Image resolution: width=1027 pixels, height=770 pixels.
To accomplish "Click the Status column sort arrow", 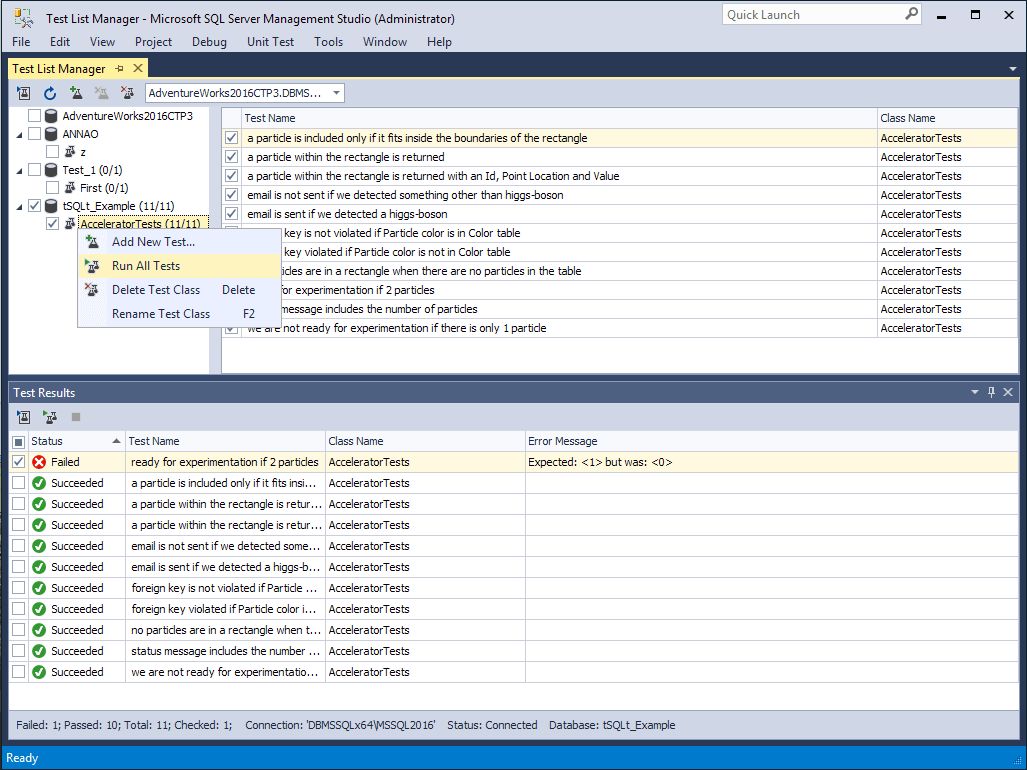I will [116, 441].
